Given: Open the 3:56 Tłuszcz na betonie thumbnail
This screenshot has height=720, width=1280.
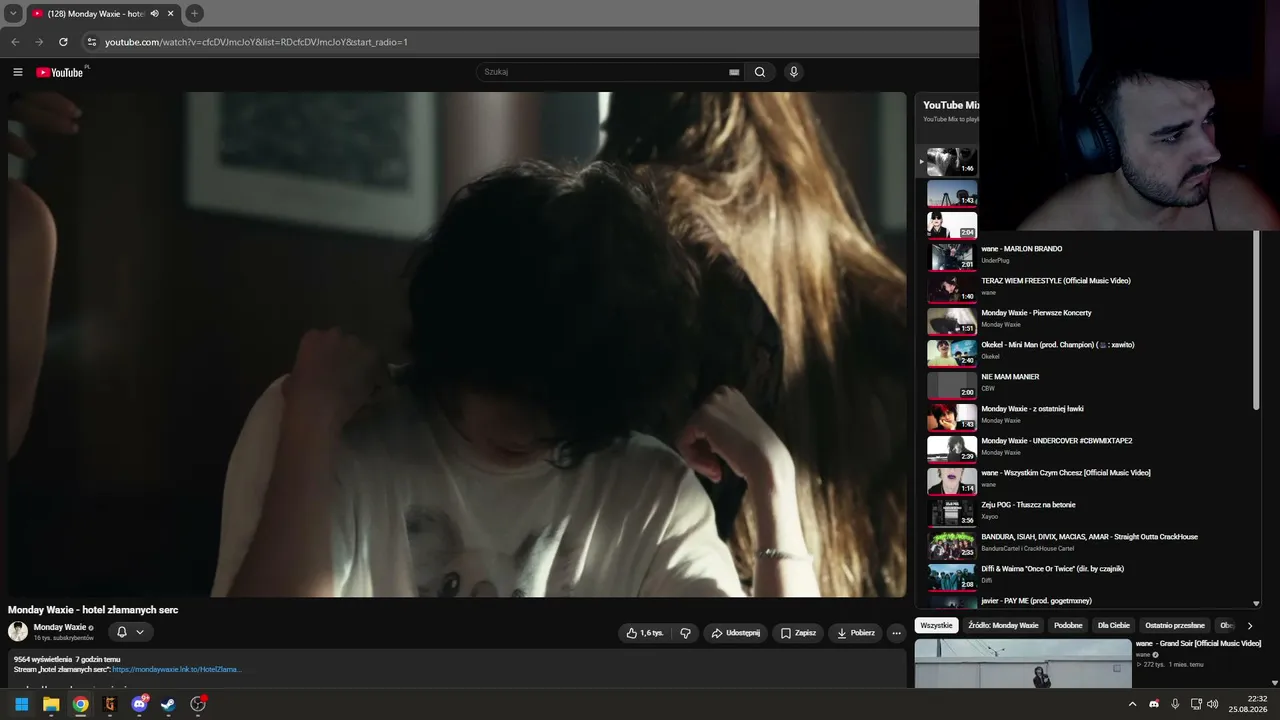Looking at the screenshot, I should click(952, 512).
